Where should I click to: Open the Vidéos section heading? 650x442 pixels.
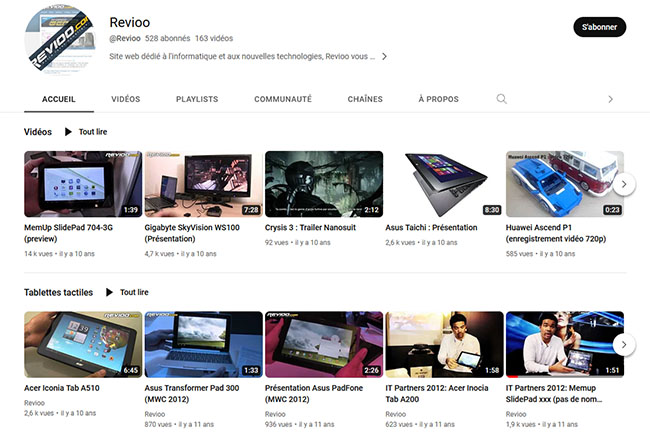38,132
